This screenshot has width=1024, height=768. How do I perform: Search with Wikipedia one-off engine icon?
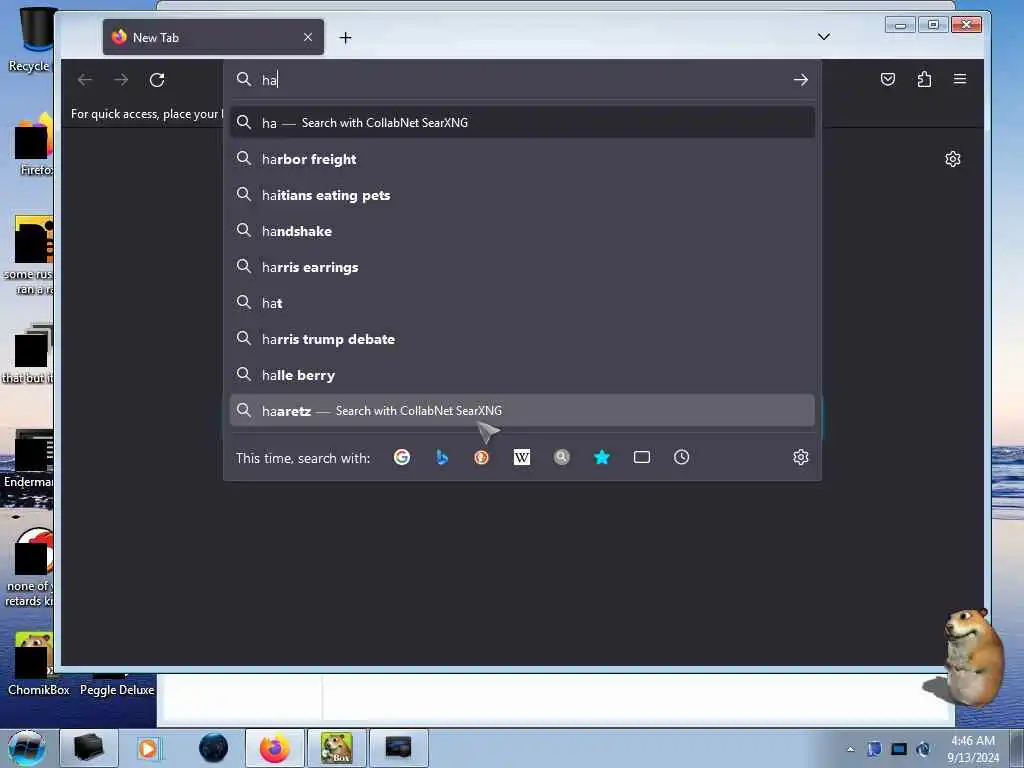click(x=521, y=457)
